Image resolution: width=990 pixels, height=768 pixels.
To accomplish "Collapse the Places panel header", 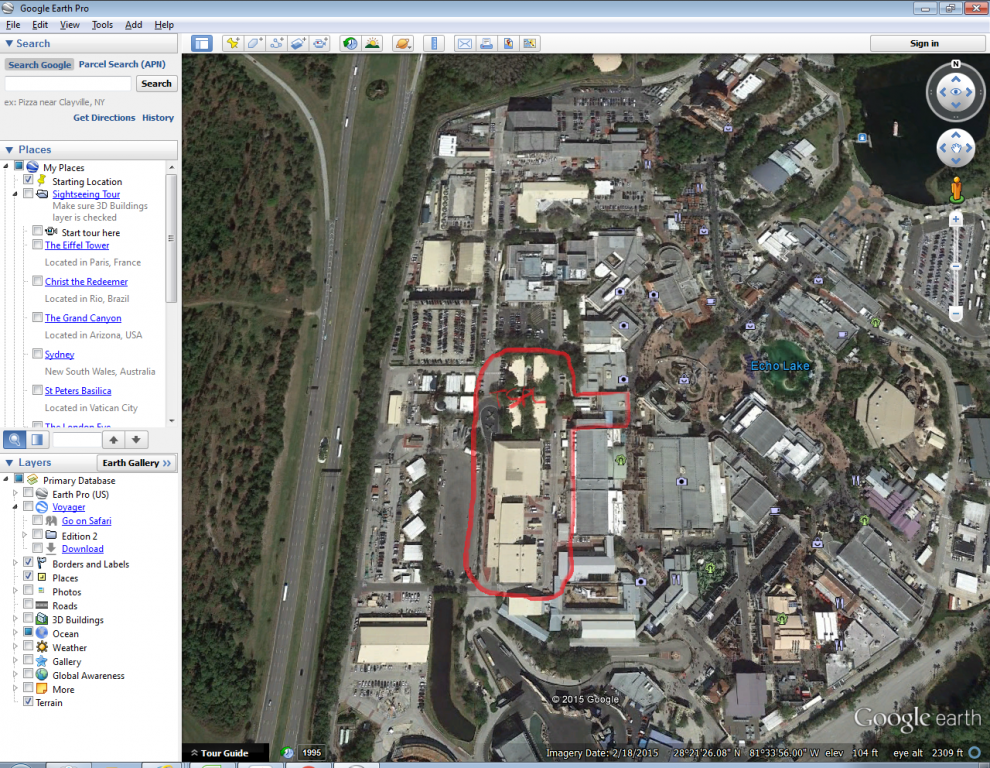I will click(9, 150).
